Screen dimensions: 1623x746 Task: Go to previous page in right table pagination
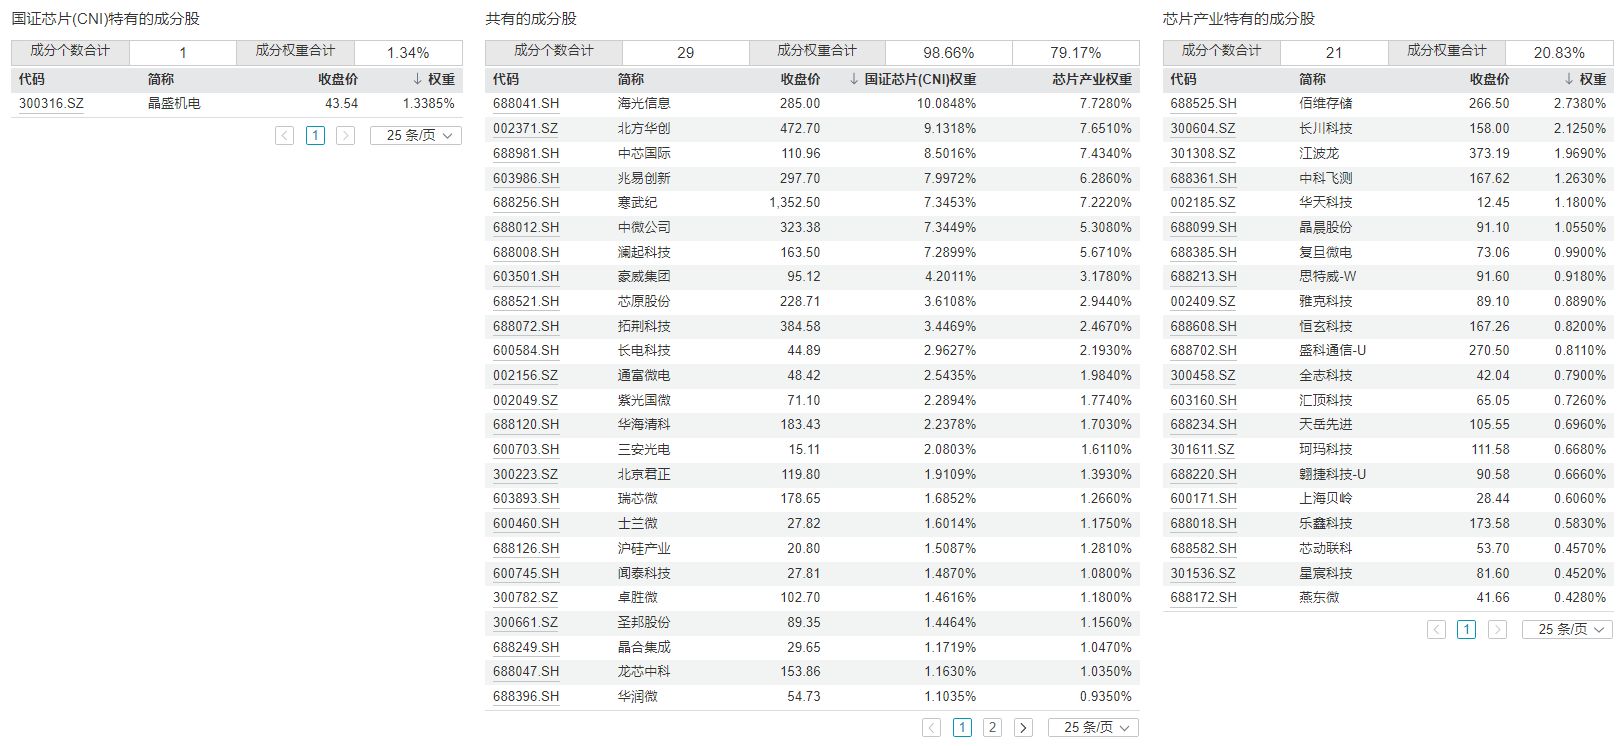(x=1436, y=629)
